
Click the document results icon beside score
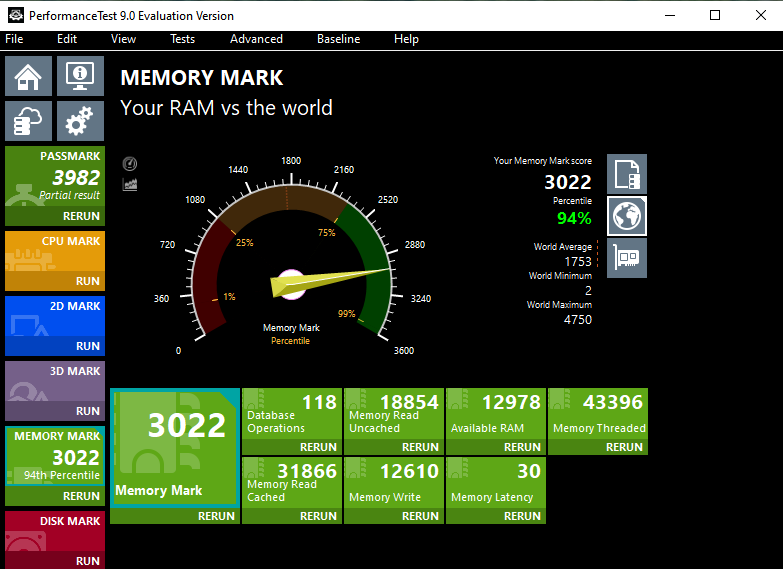(627, 174)
